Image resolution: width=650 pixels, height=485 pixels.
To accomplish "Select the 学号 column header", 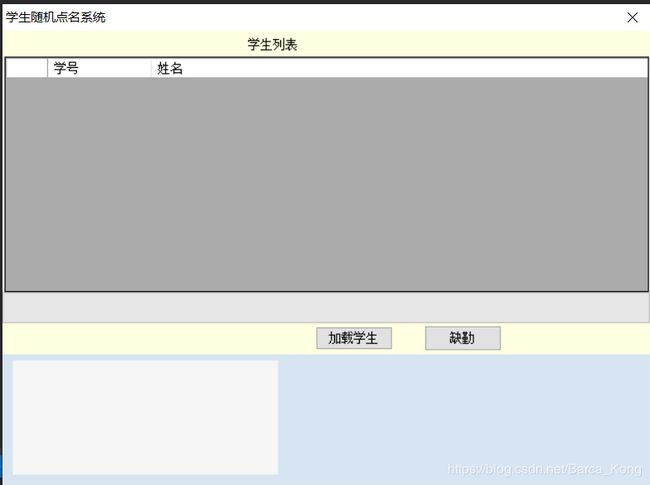I will click(99, 68).
